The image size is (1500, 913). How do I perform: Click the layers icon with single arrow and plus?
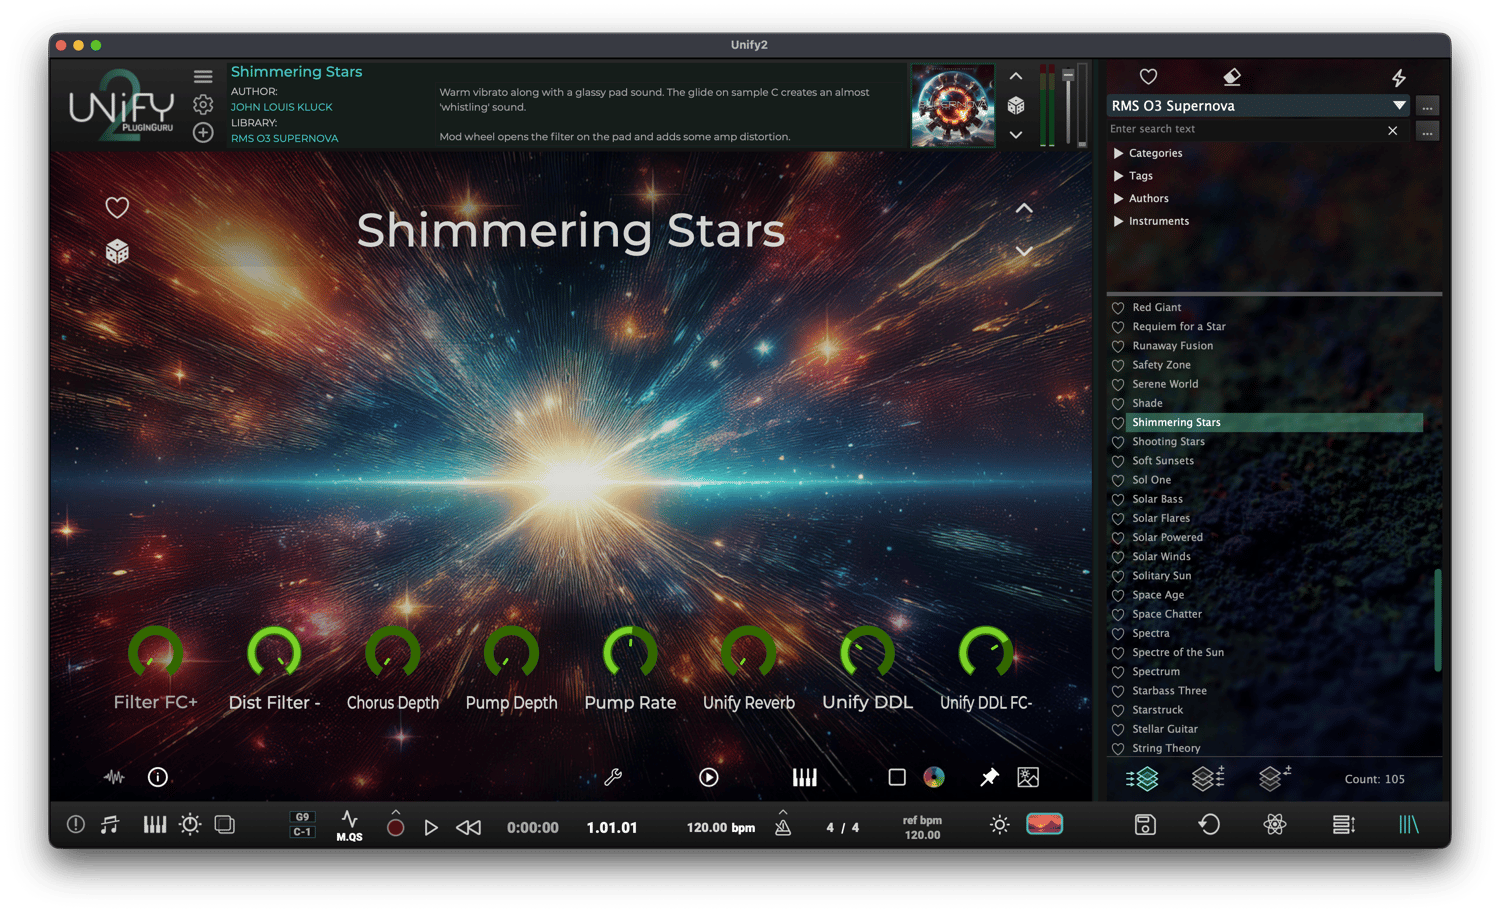(1274, 777)
